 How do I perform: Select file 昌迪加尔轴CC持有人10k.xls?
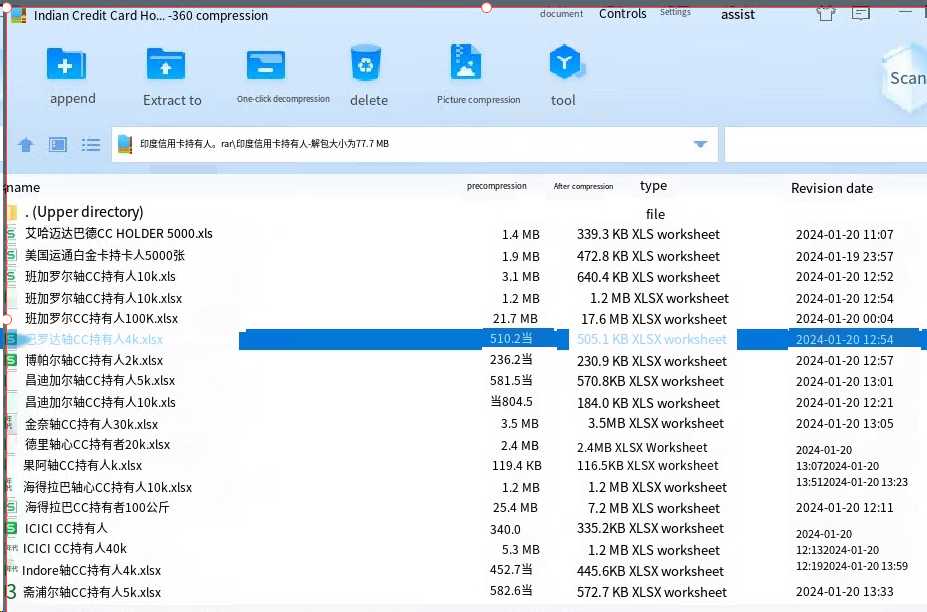100,402
